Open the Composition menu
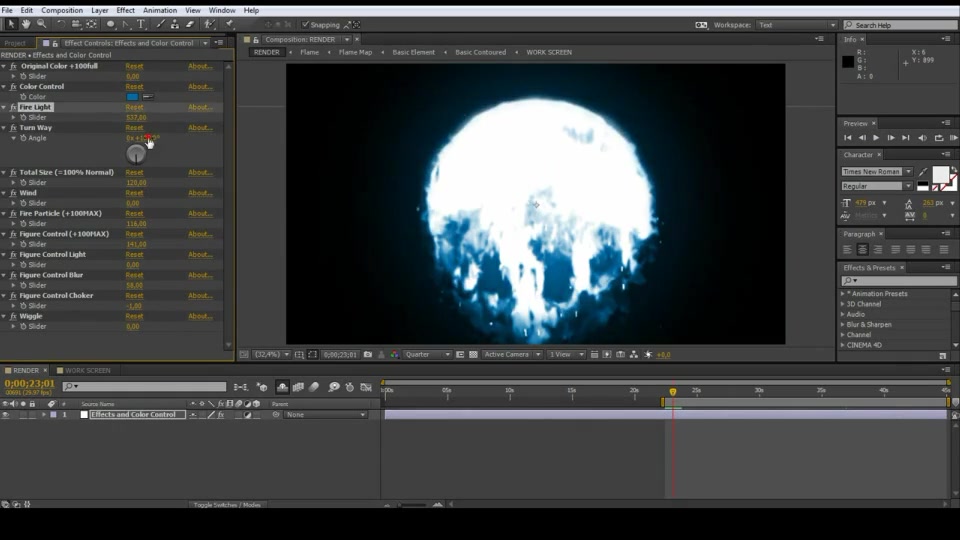Viewport: 960px width, 540px height. [62, 10]
